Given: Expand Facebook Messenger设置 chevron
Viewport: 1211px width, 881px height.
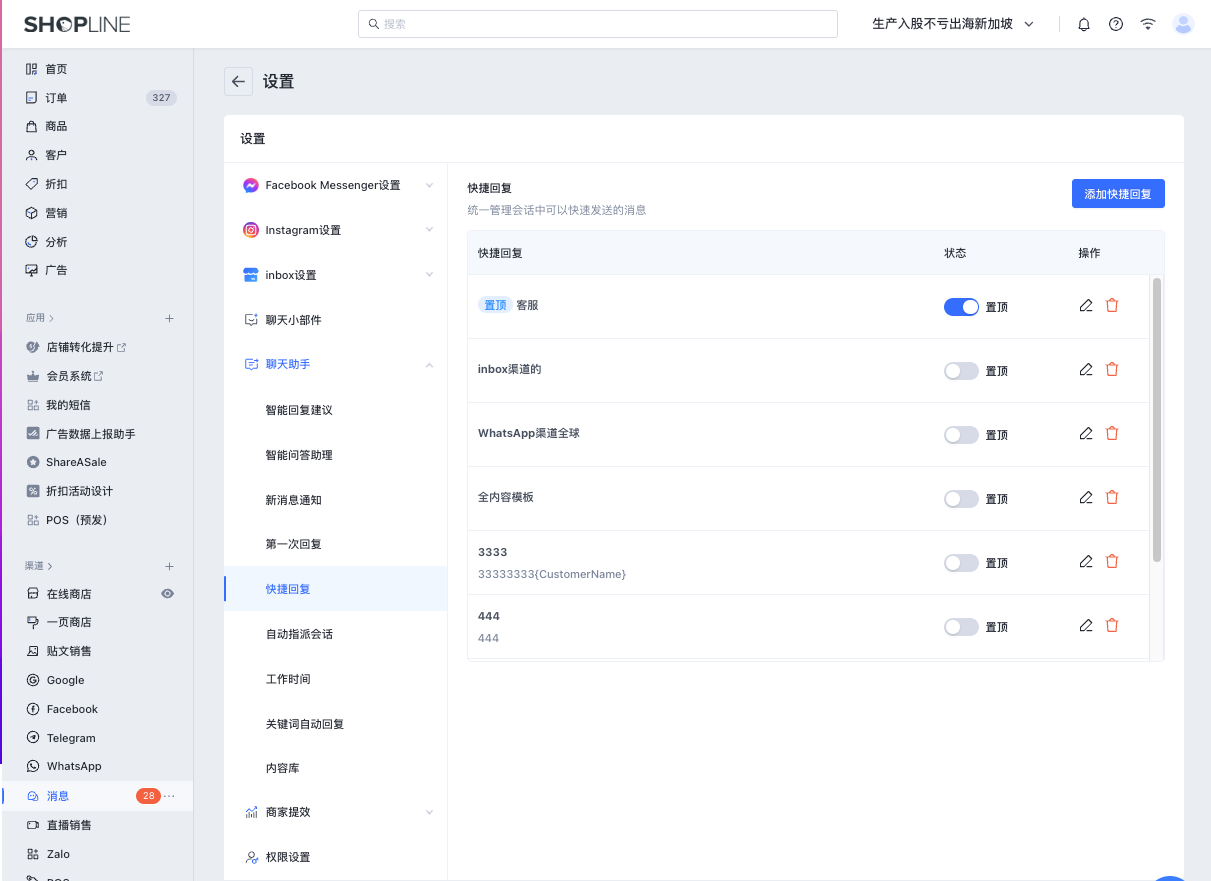Looking at the screenshot, I should tap(429, 185).
